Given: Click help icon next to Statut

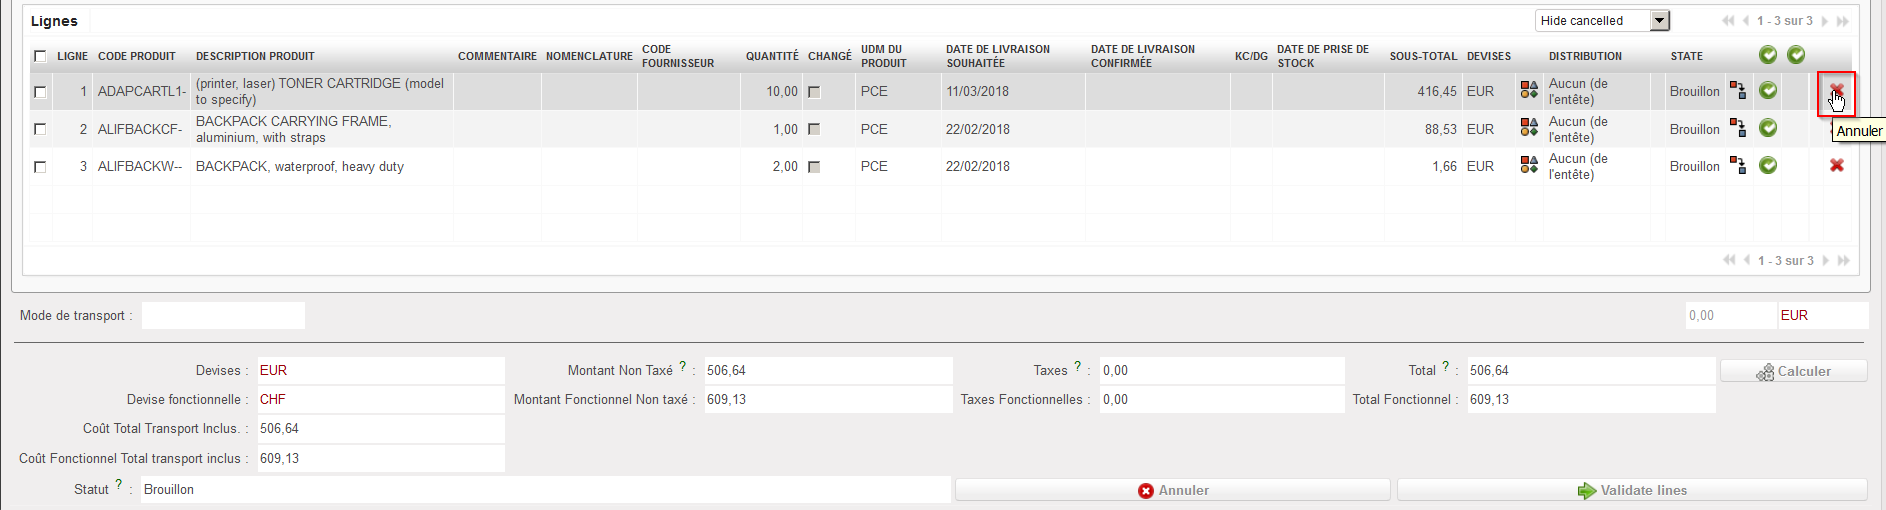Looking at the screenshot, I should point(119,485).
